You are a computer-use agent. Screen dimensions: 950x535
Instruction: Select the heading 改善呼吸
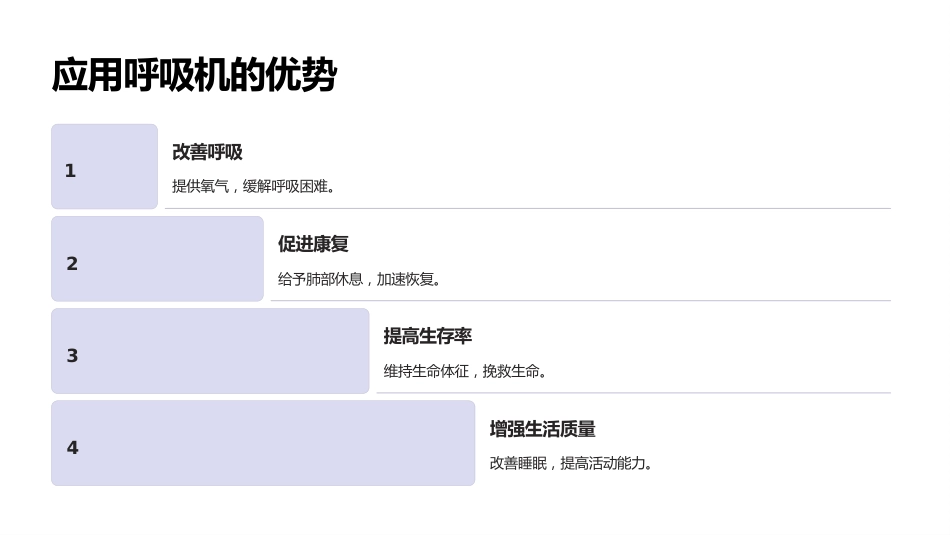tap(207, 152)
